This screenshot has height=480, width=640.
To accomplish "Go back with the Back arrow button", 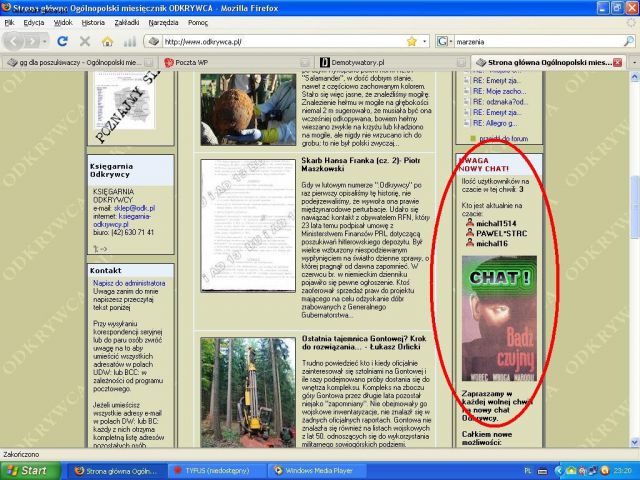I will pos(13,41).
